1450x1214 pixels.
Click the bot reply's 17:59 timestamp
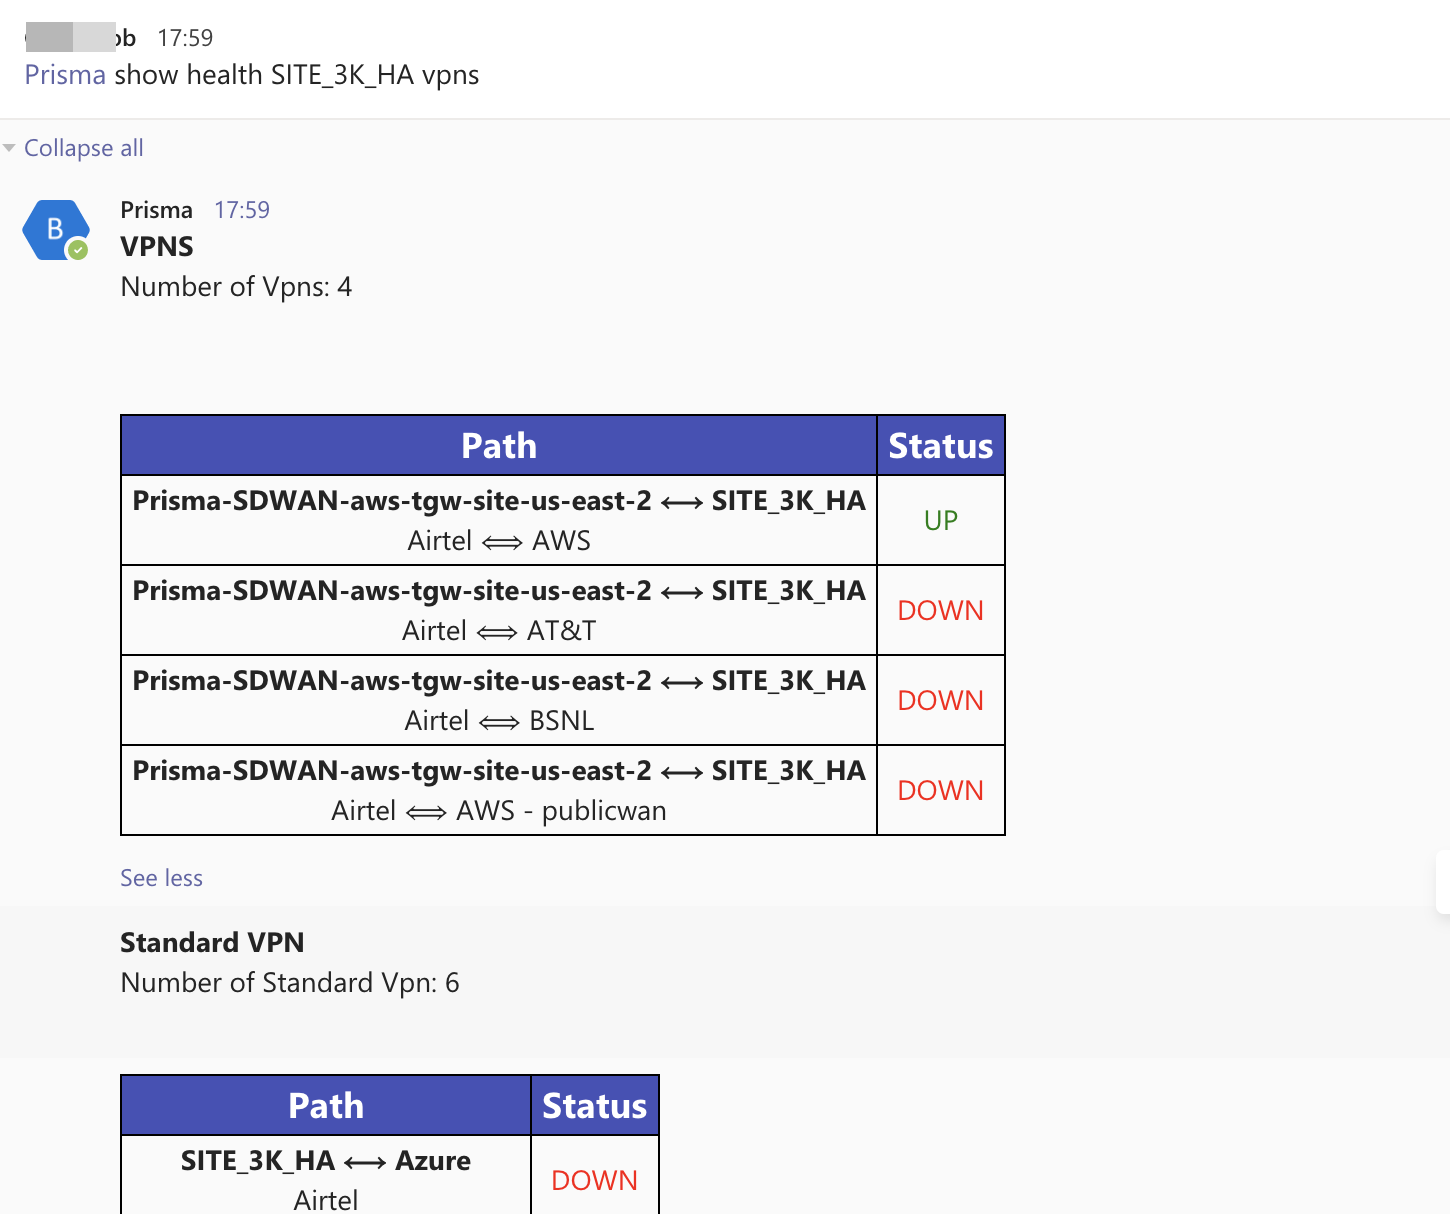(x=242, y=210)
